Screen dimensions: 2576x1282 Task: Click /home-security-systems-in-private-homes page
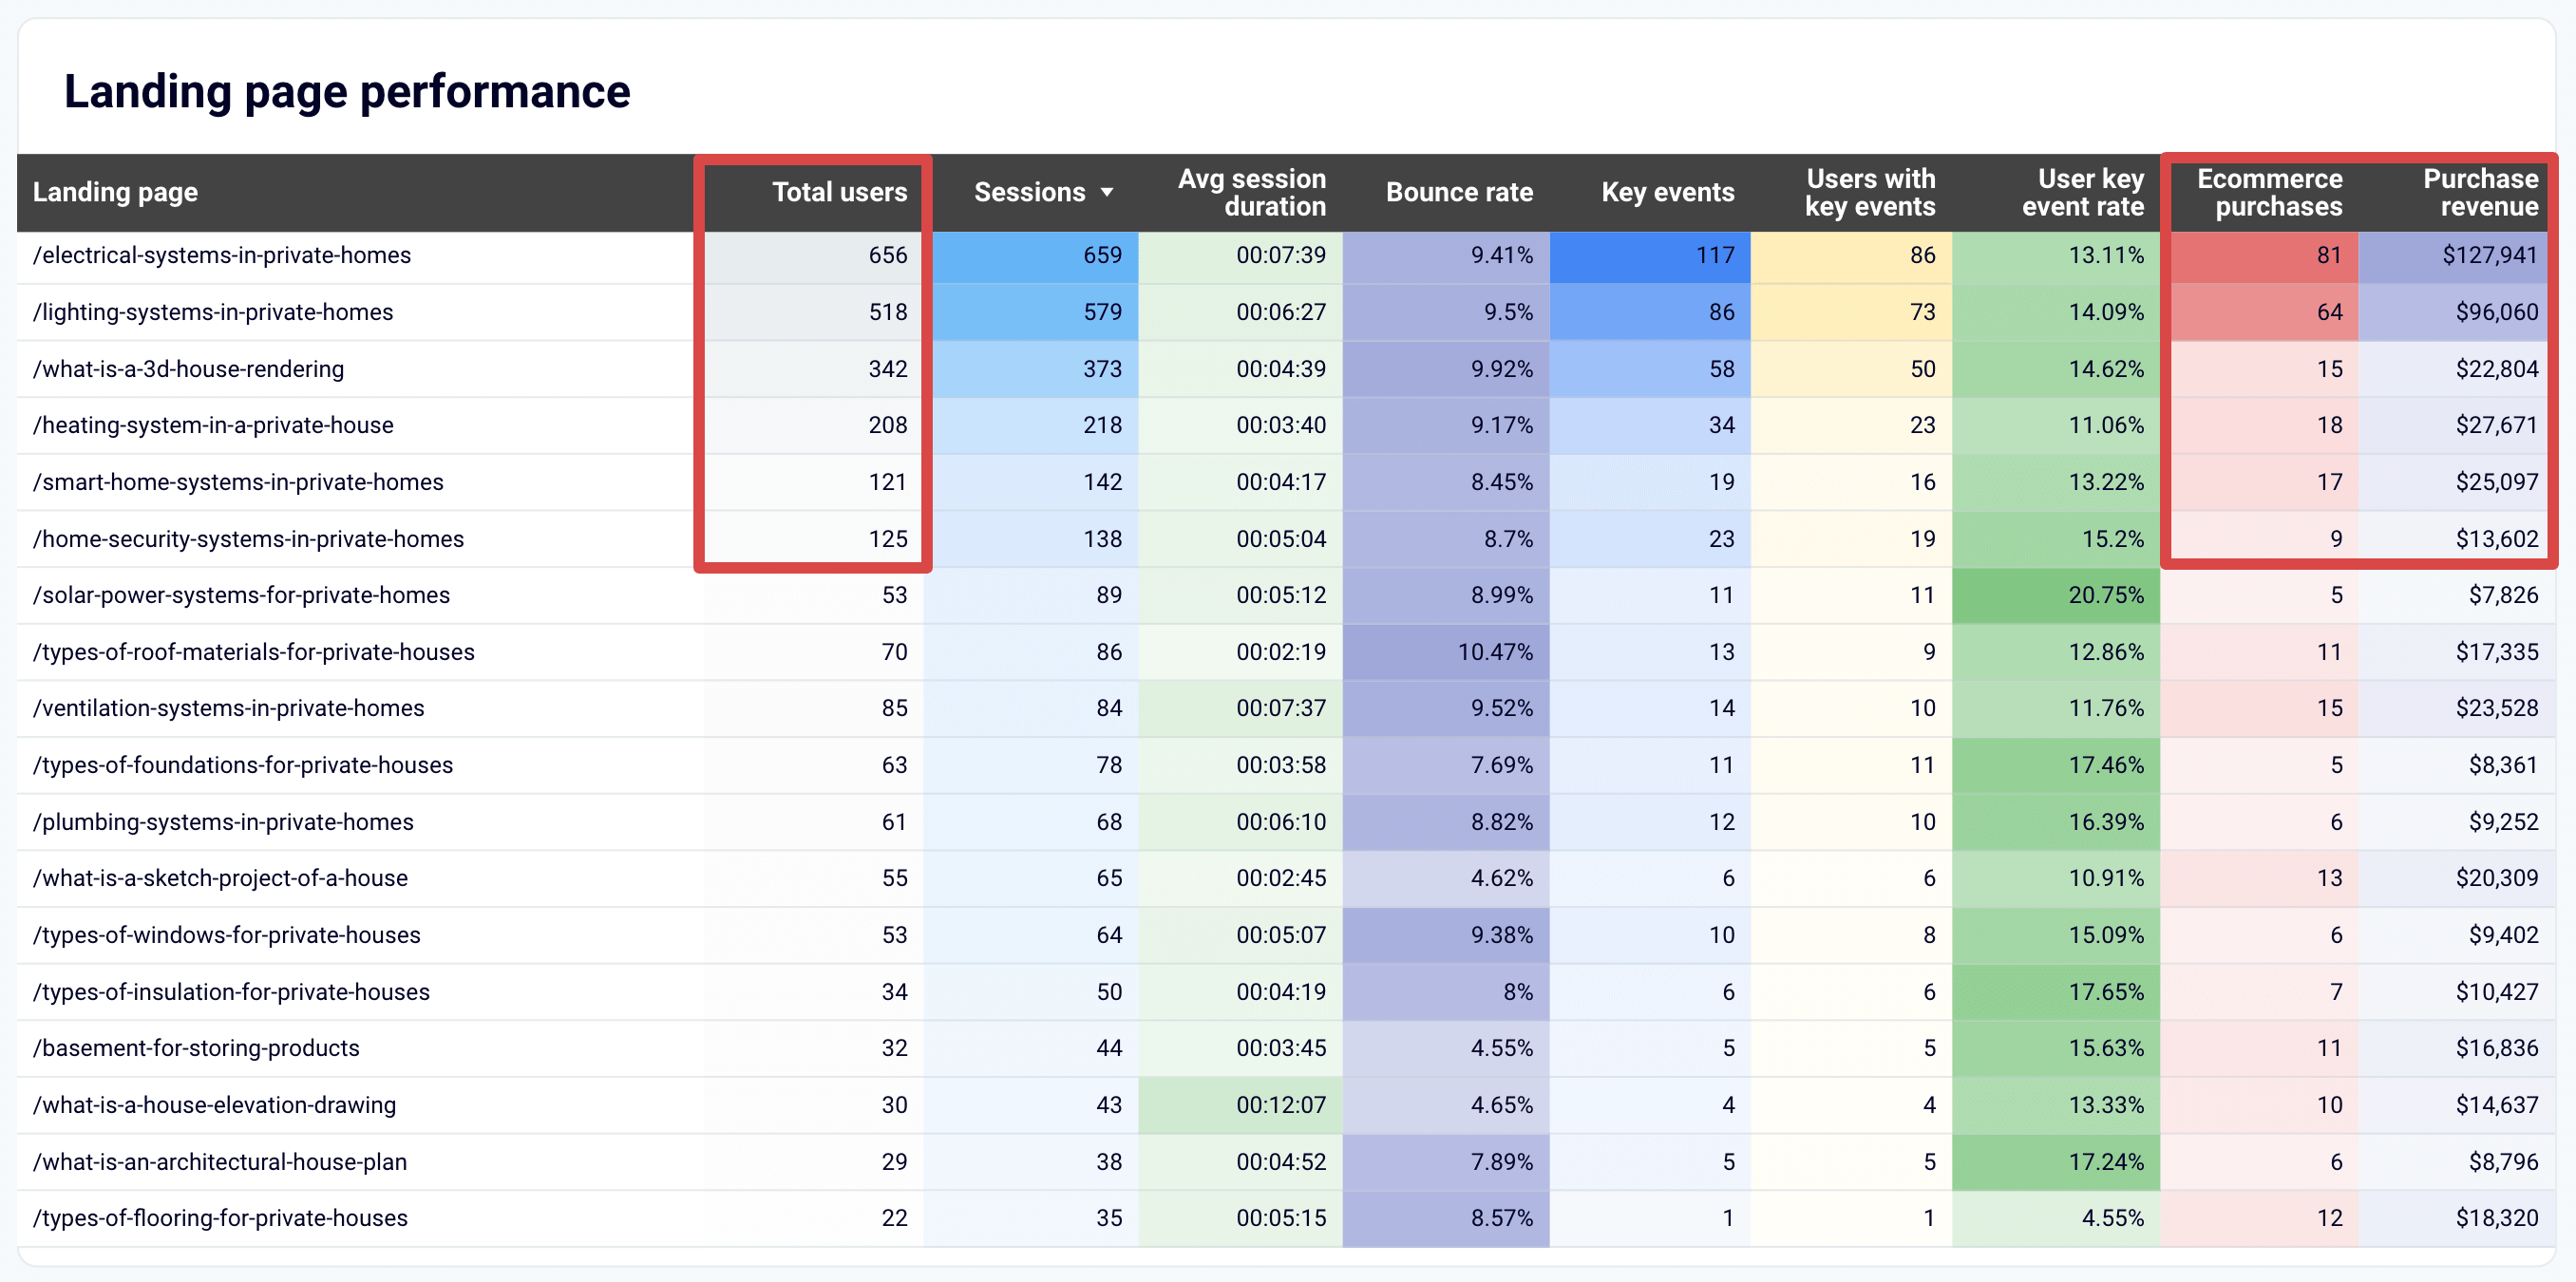coord(248,539)
